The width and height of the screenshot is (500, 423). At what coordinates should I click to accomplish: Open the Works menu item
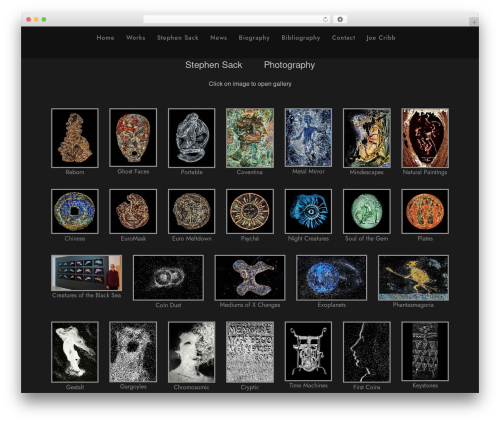[136, 38]
